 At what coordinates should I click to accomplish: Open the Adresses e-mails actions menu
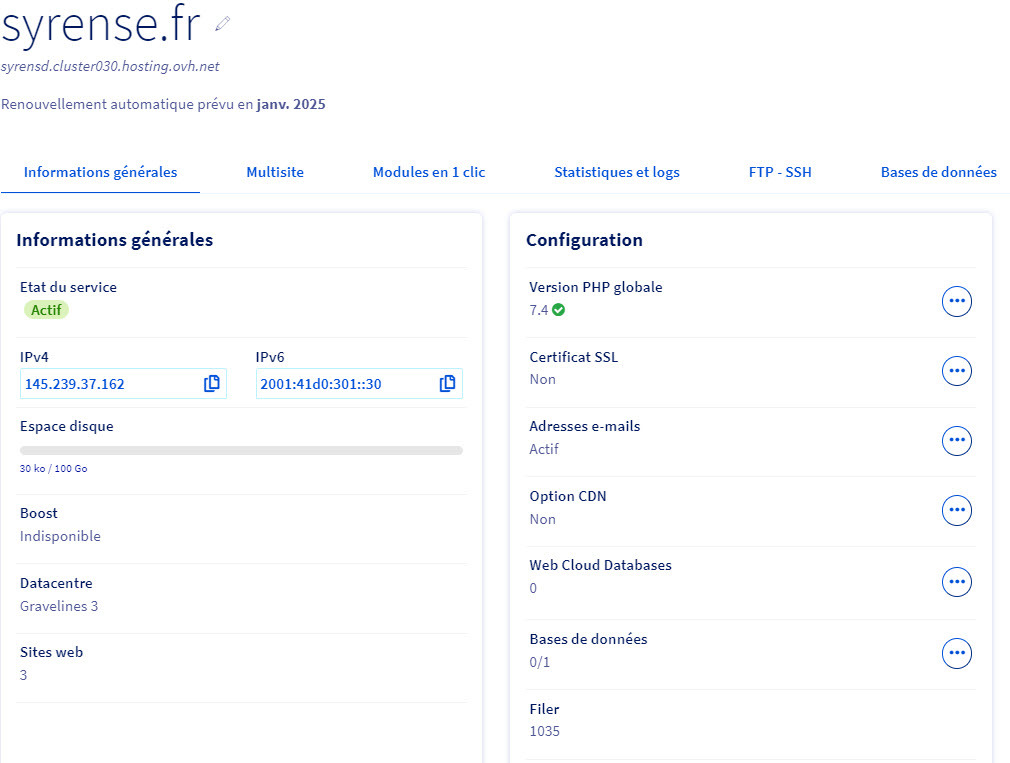coord(957,440)
